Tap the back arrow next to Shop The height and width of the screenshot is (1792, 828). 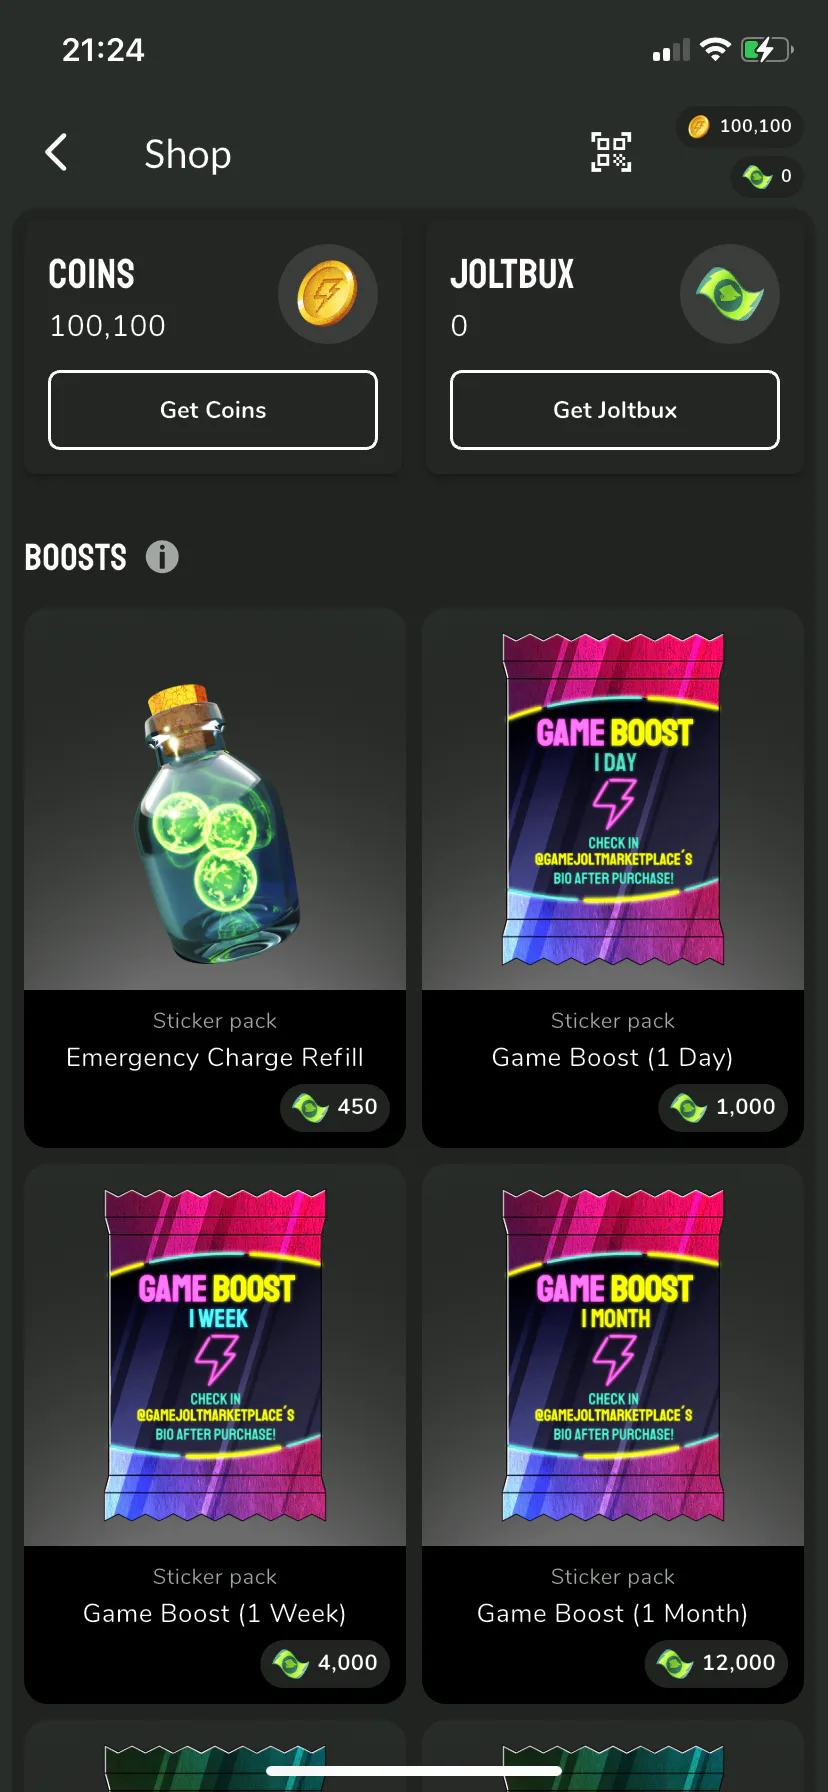57,153
